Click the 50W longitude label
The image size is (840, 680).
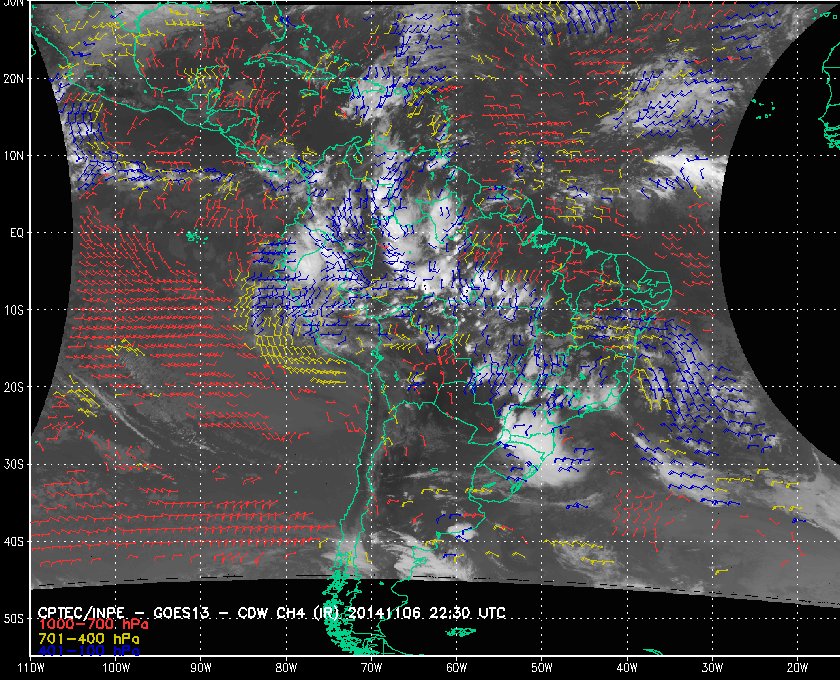pos(542,668)
